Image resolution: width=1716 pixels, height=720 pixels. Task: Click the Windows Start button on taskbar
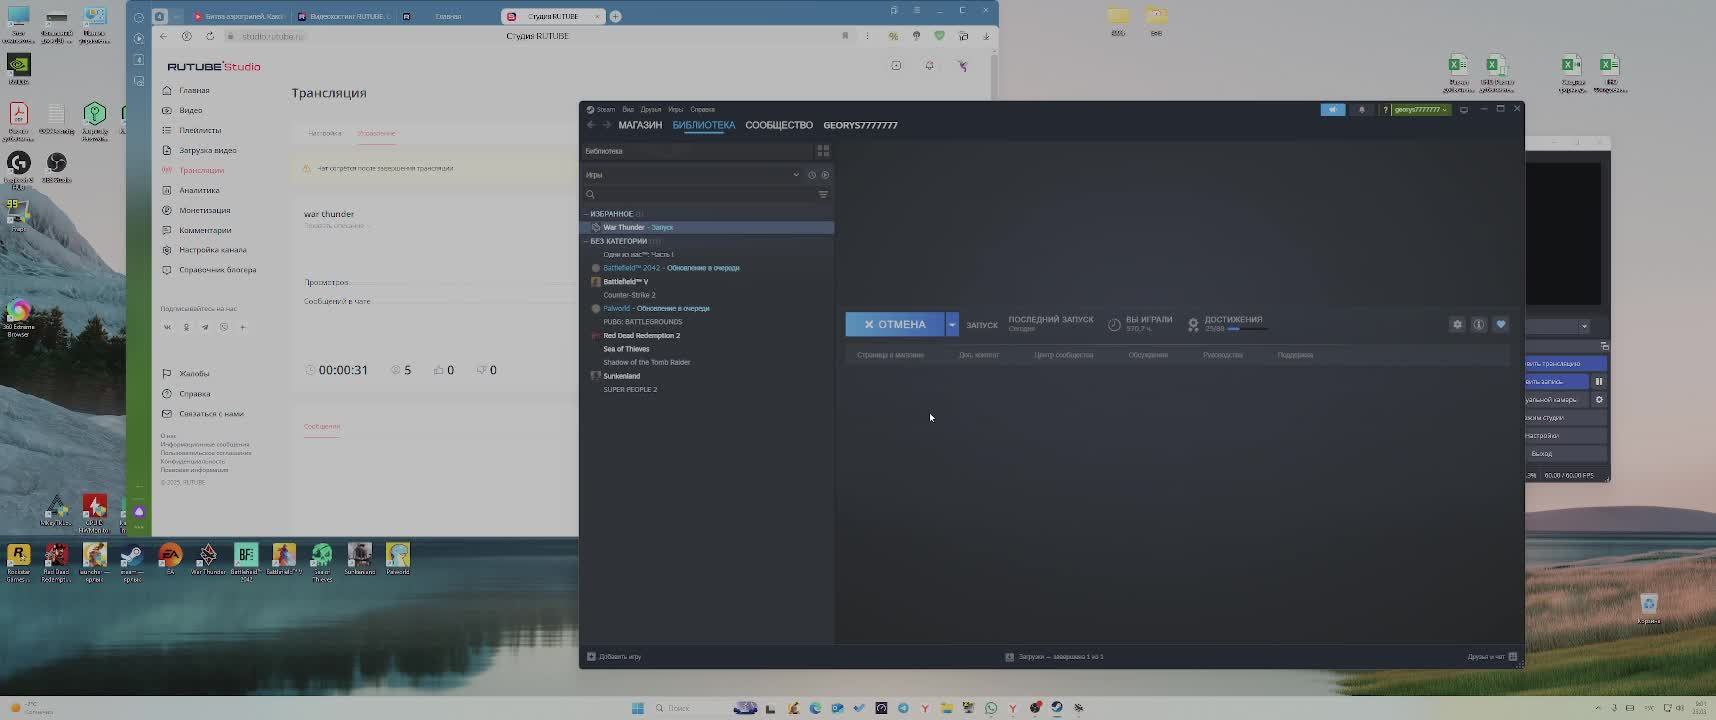click(x=638, y=708)
